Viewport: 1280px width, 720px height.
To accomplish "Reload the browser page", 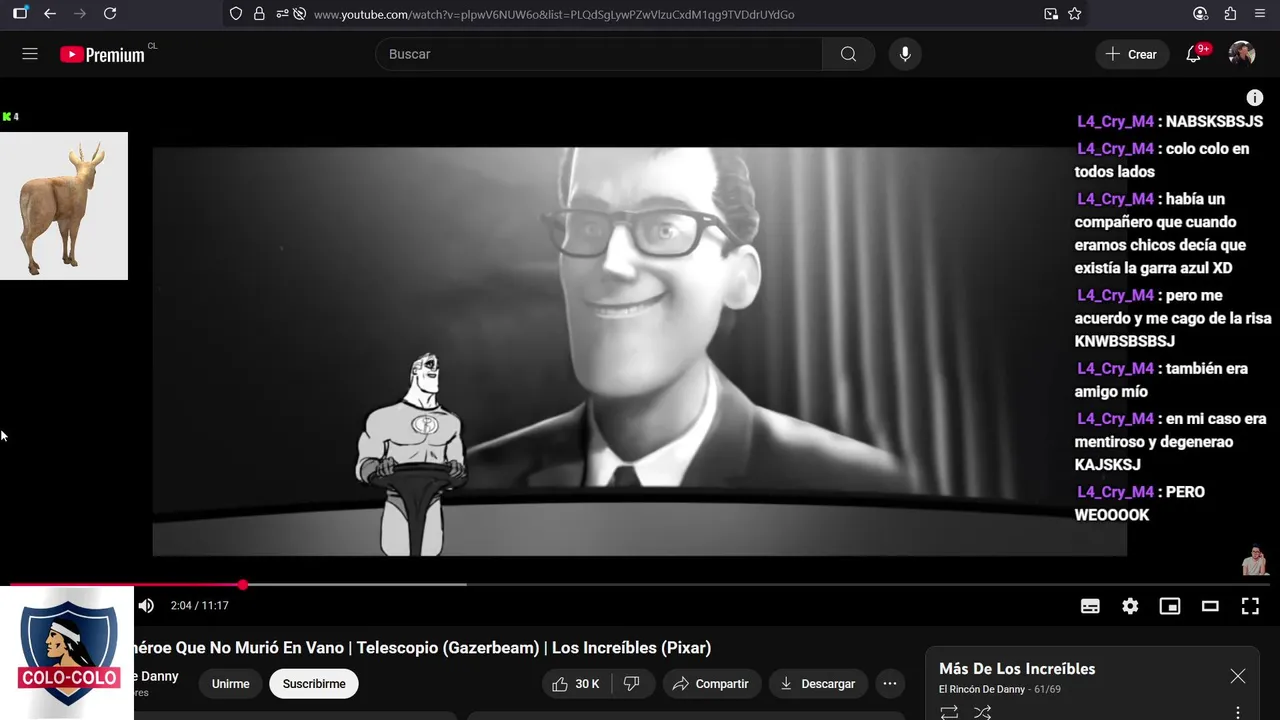I will [x=110, y=14].
